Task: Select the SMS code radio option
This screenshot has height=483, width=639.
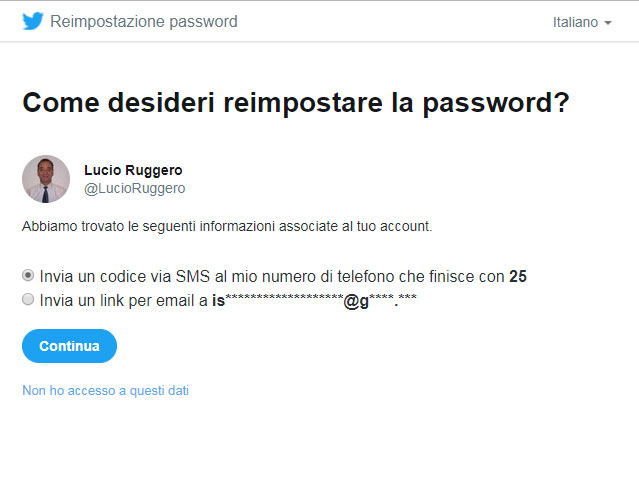Action: (x=28, y=276)
